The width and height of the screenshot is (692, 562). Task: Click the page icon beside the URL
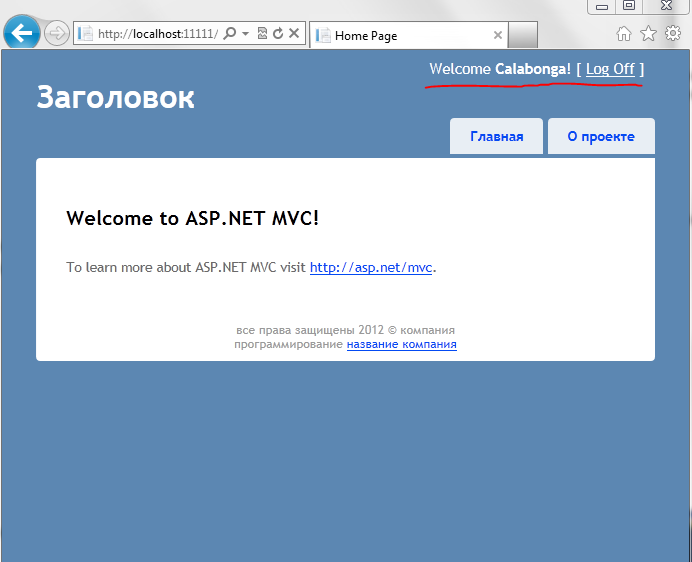pos(85,34)
